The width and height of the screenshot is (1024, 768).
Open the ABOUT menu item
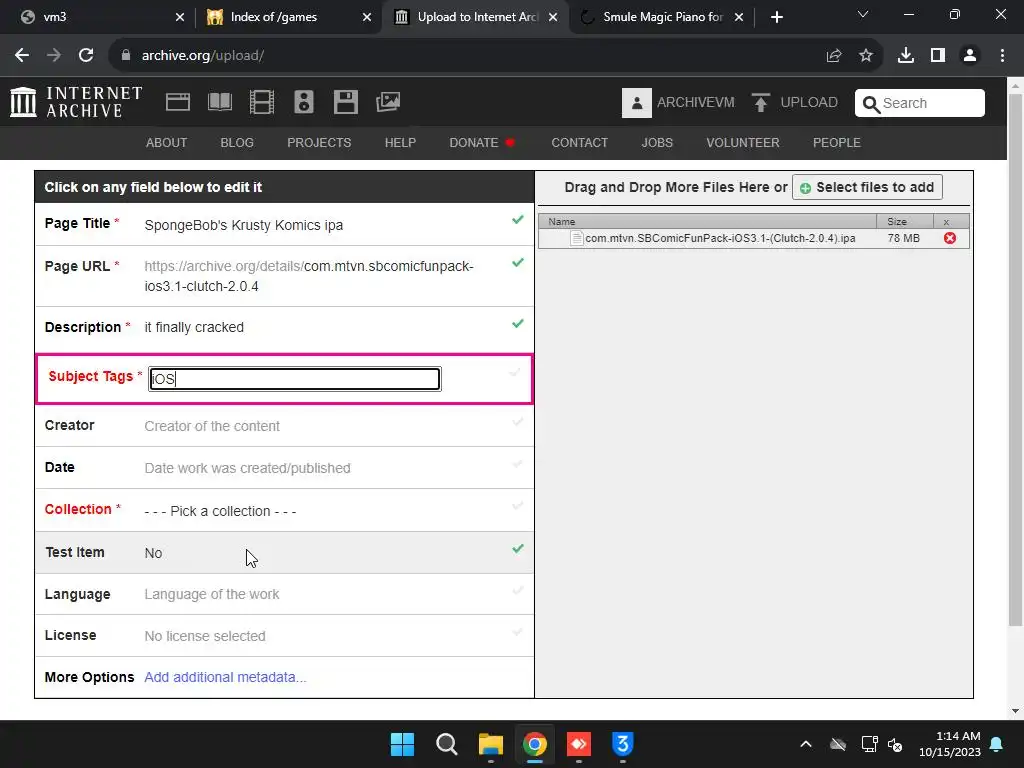tap(167, 142)
